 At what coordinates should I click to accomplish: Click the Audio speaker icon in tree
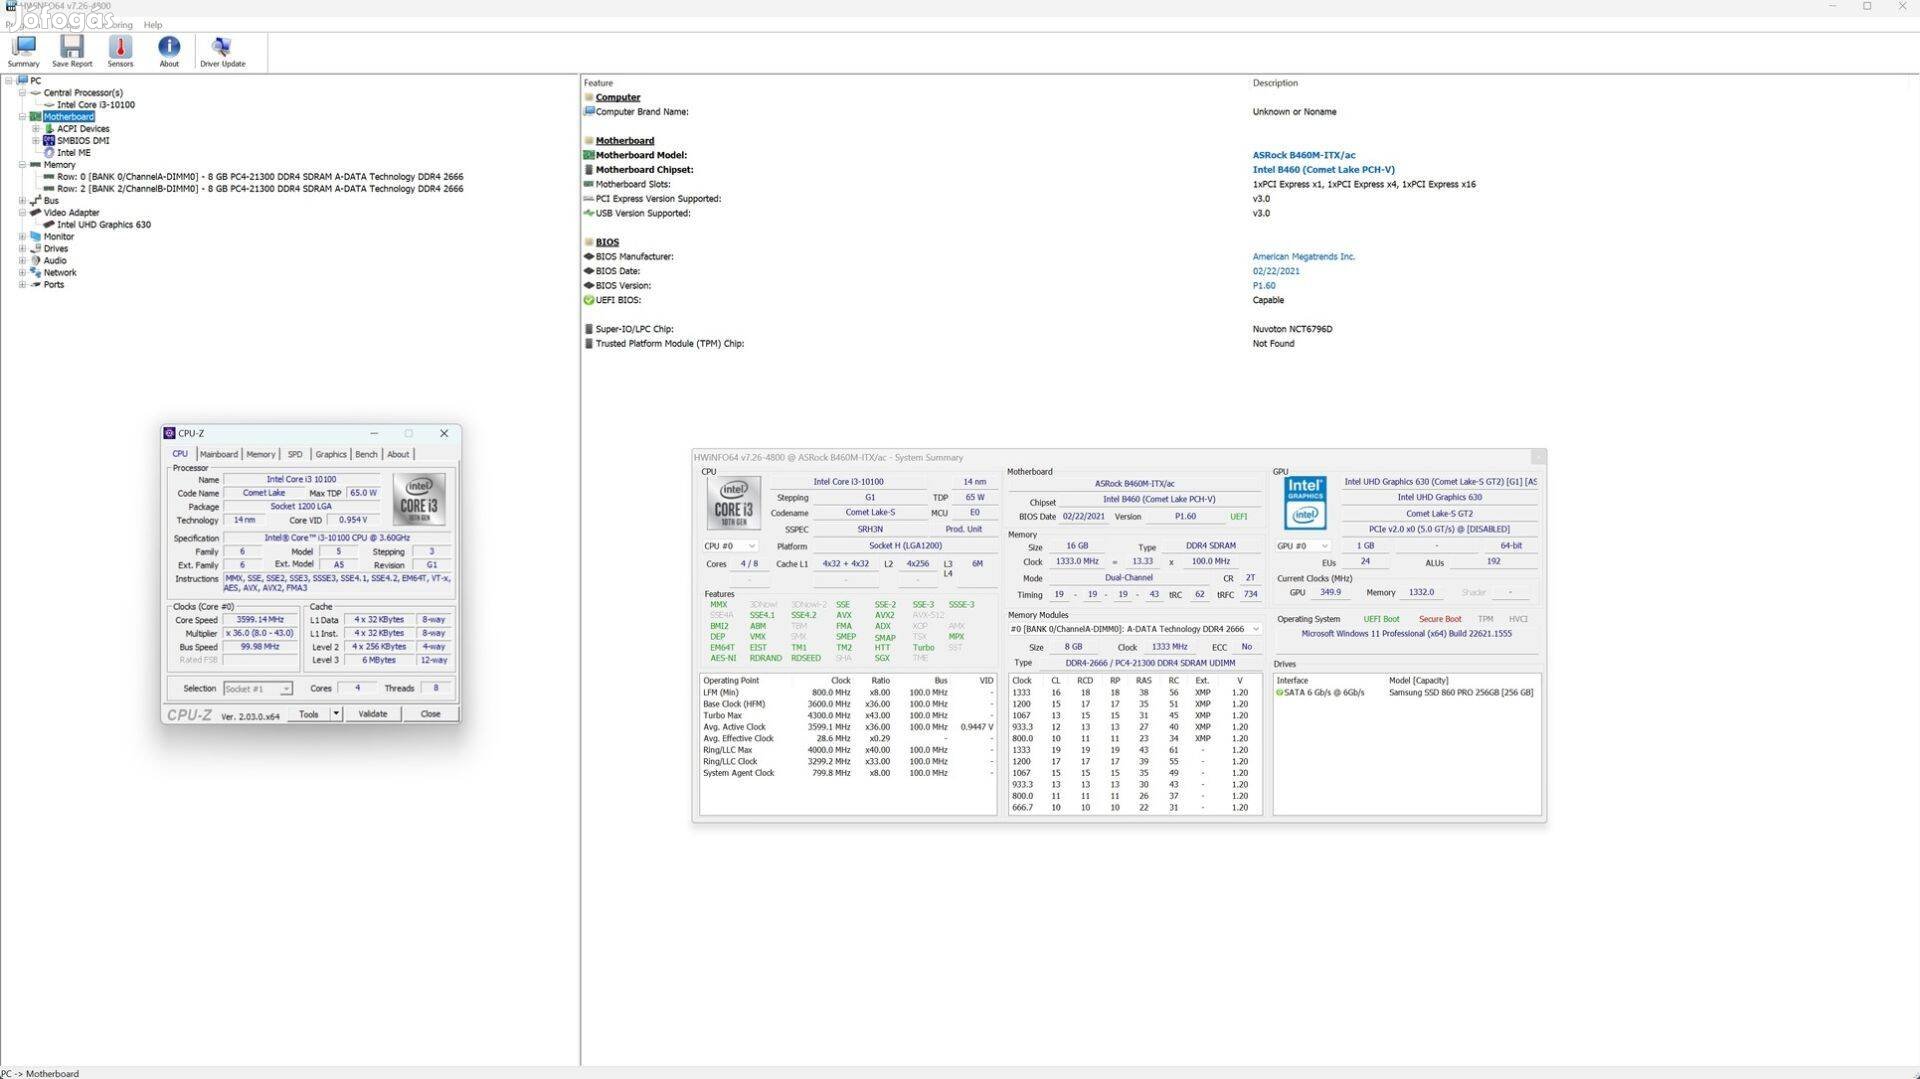36,261
